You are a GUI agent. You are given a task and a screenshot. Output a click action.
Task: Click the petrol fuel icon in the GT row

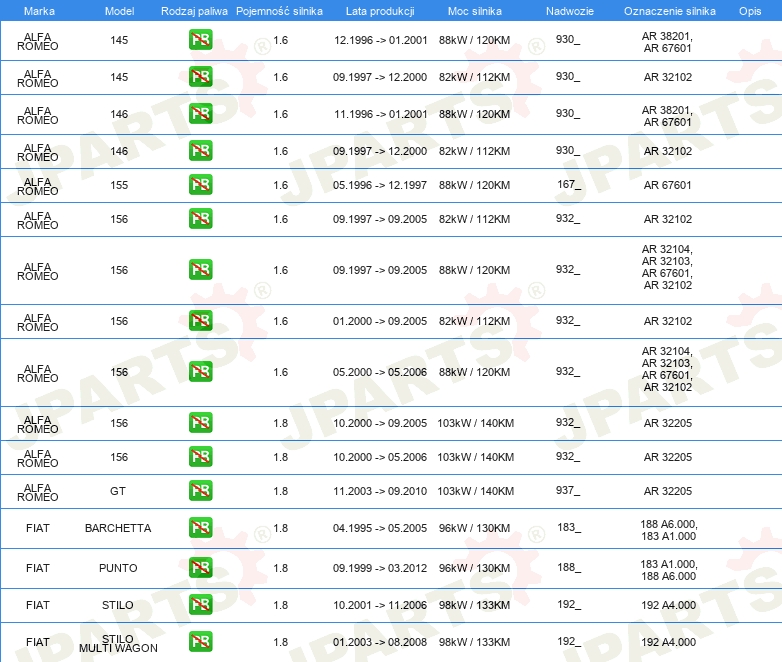(200, 490)
